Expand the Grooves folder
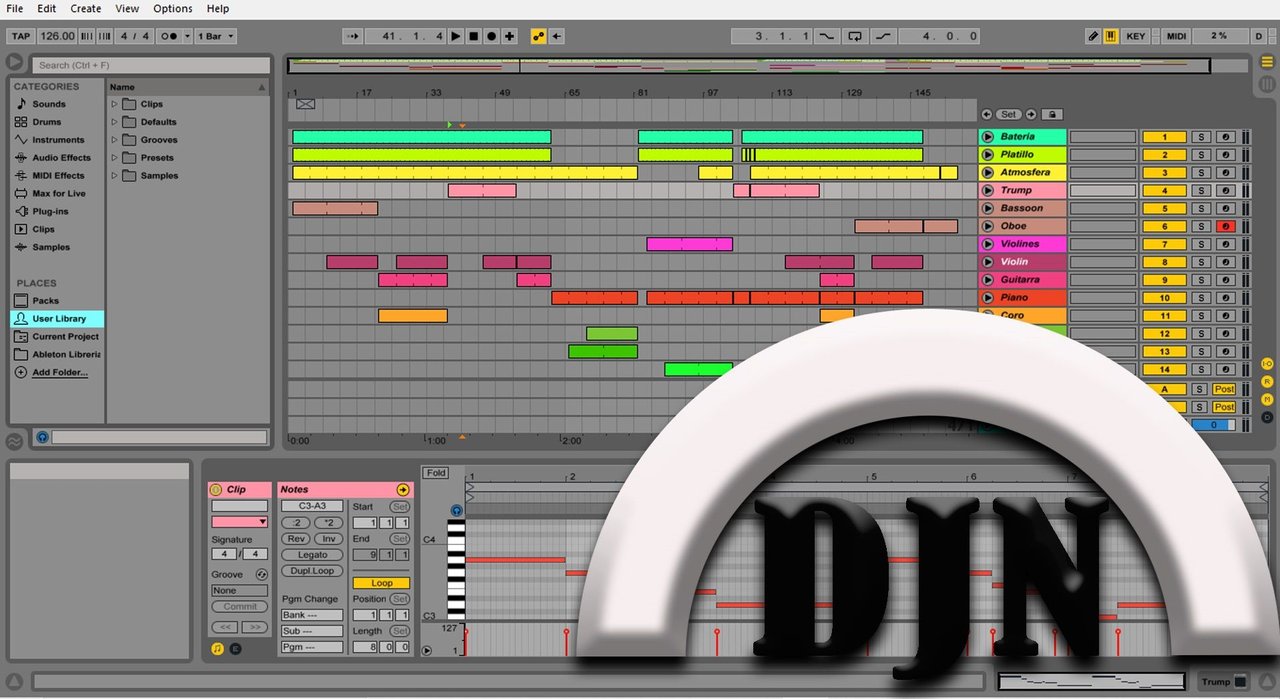 pos(114,140)
